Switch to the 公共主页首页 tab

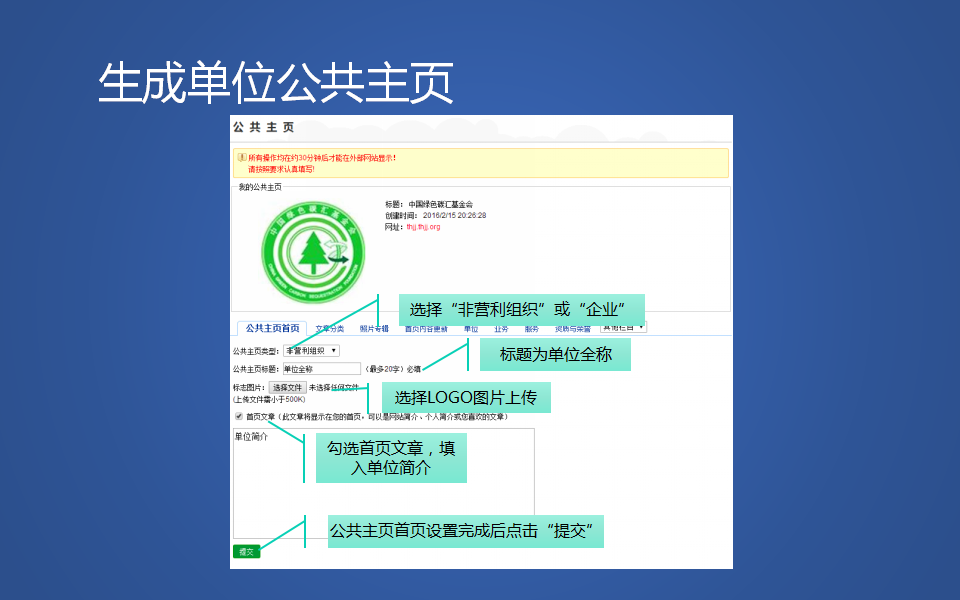pos(272,328)
